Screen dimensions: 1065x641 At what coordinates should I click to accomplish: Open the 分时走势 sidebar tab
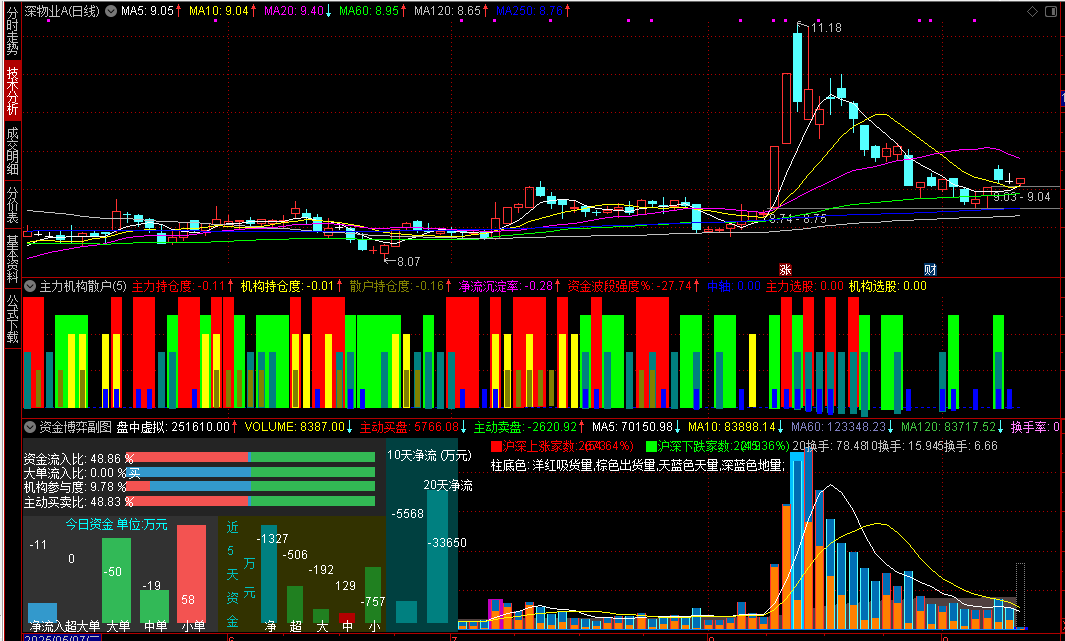pos(12,31)
